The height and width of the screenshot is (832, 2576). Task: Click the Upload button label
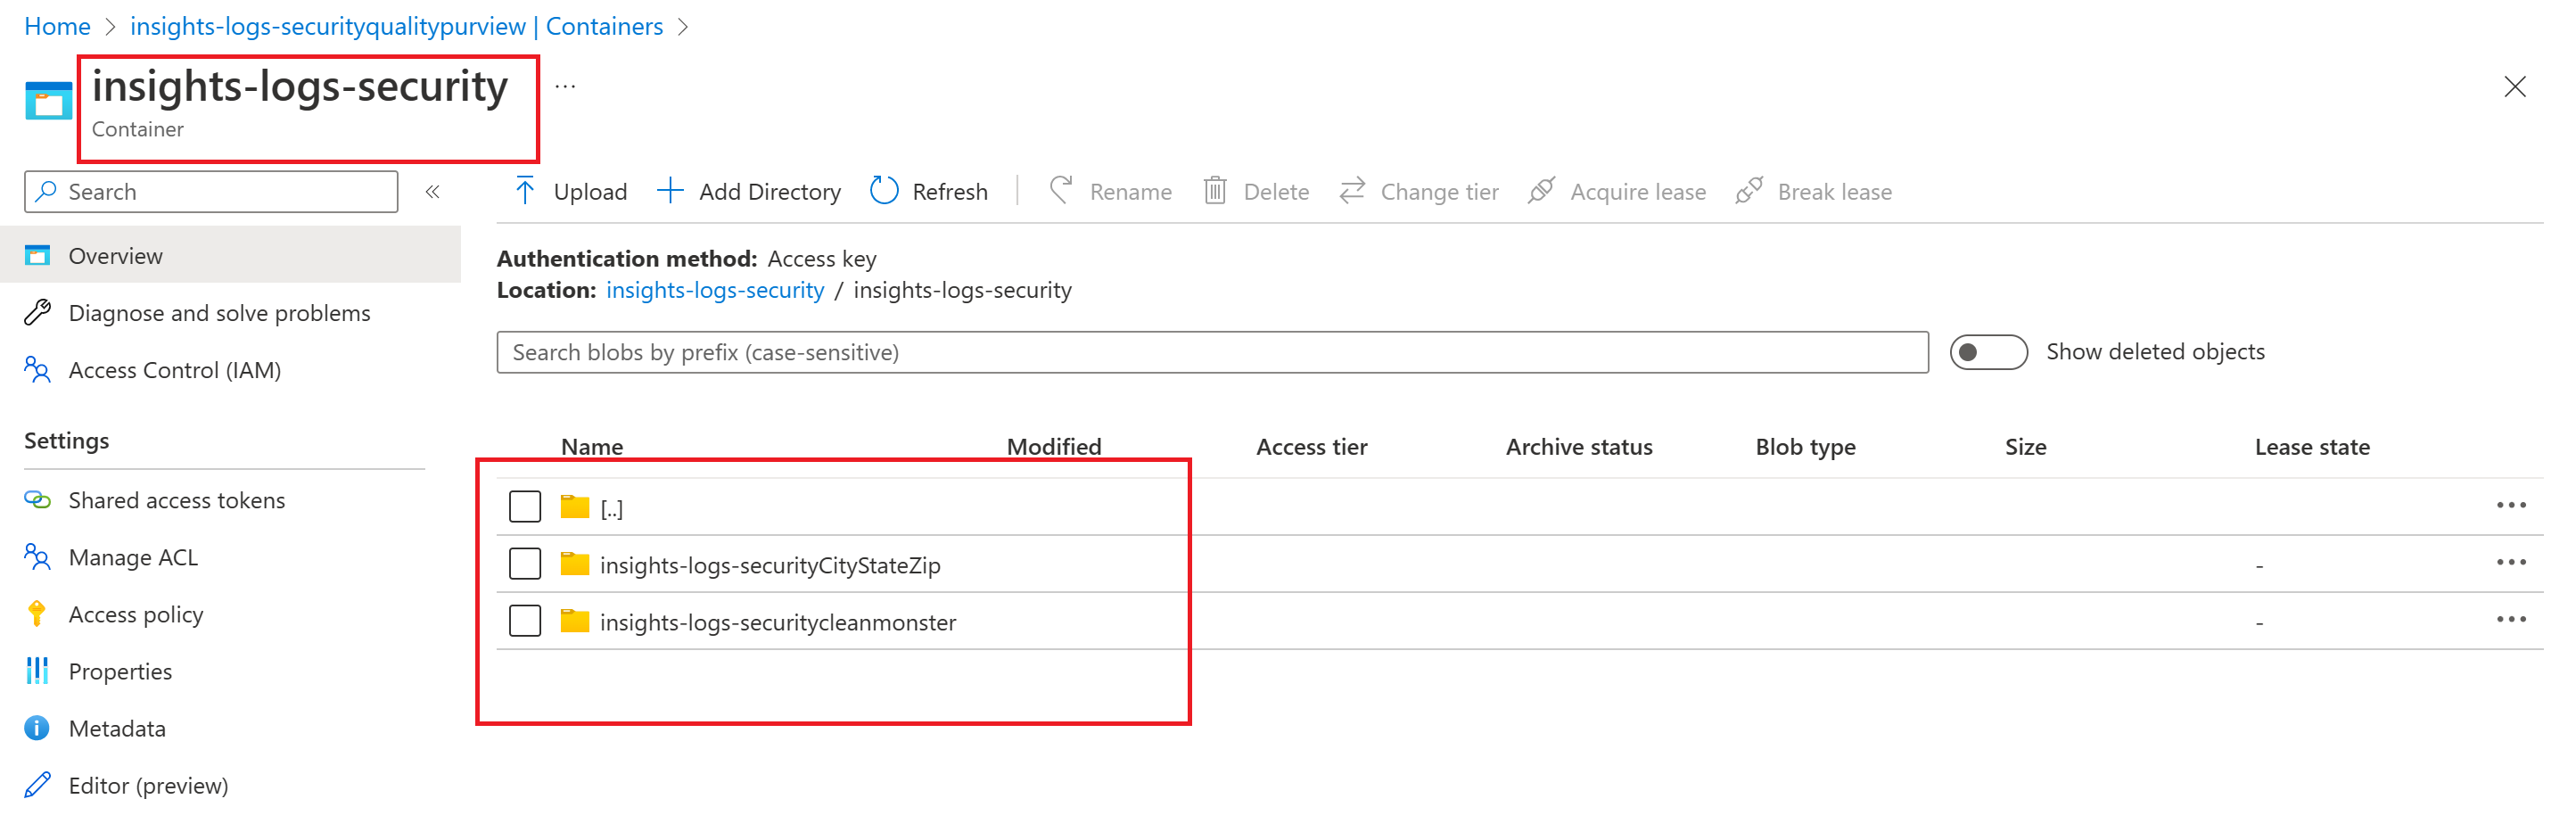pyautogui.click(x=590, y=191)
